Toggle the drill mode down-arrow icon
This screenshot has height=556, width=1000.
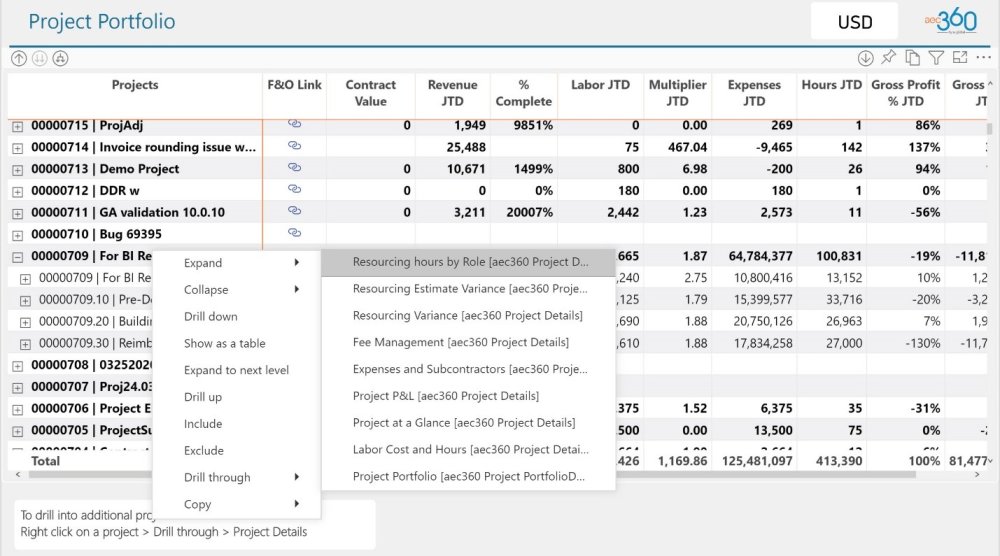coord(865,58)
